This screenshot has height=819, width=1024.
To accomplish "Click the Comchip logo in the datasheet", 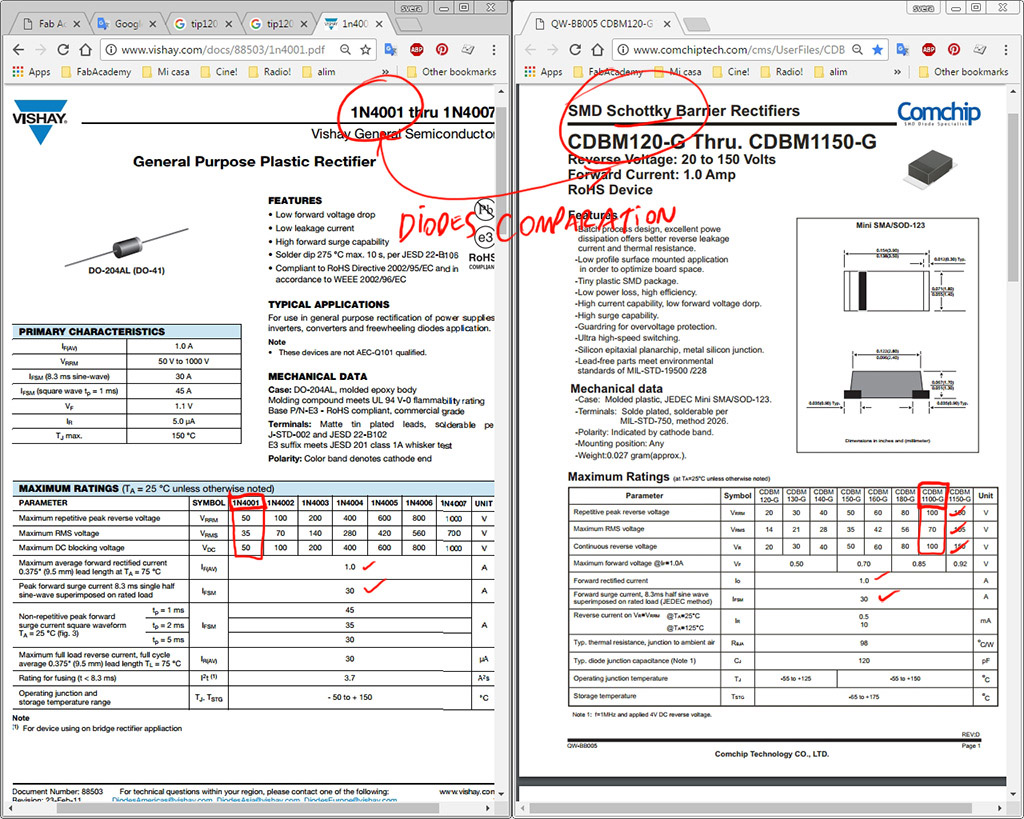I will click(x=938, y=113).
